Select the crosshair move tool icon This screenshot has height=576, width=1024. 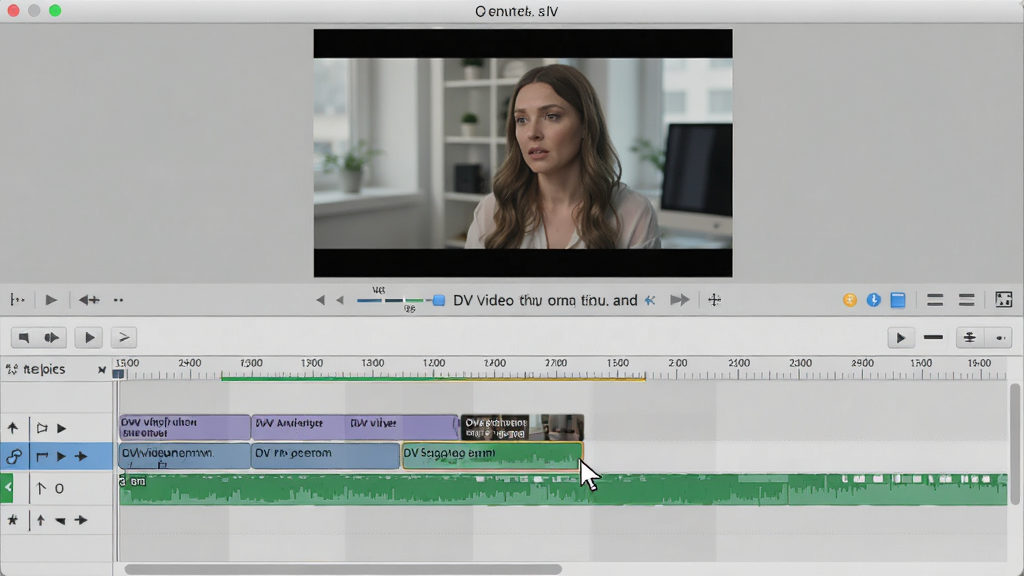point(714,300)
